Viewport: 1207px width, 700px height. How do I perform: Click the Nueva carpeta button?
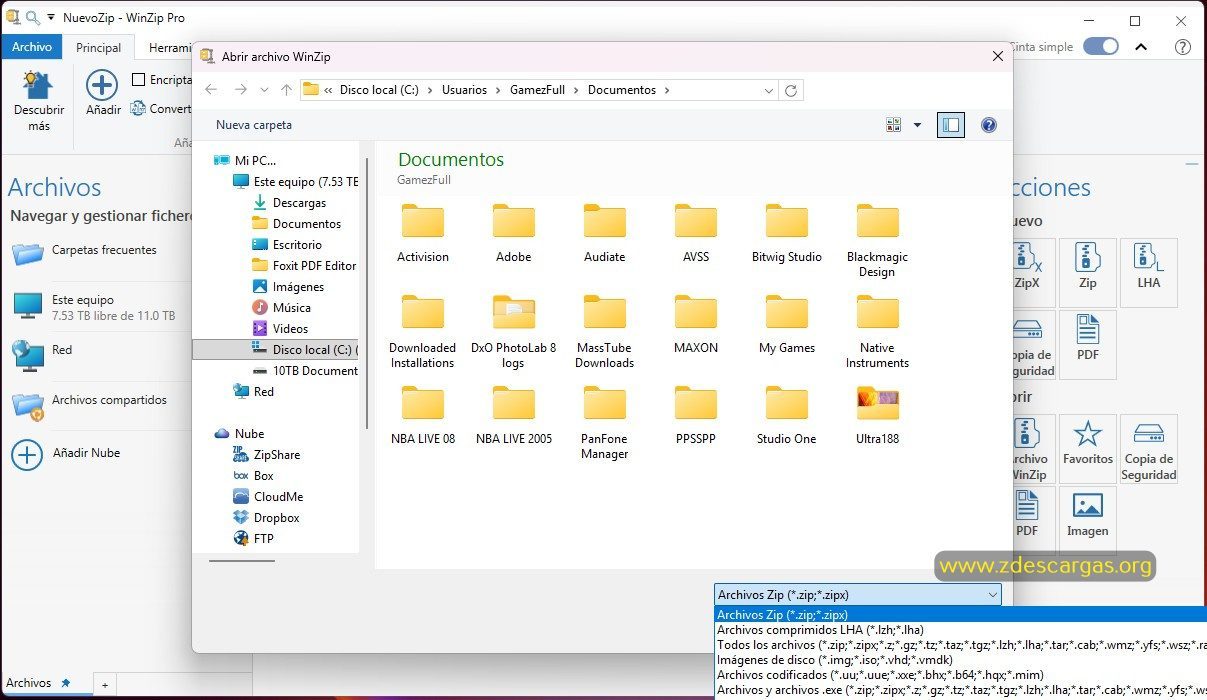pyautogui.click(x=254, y=125)
